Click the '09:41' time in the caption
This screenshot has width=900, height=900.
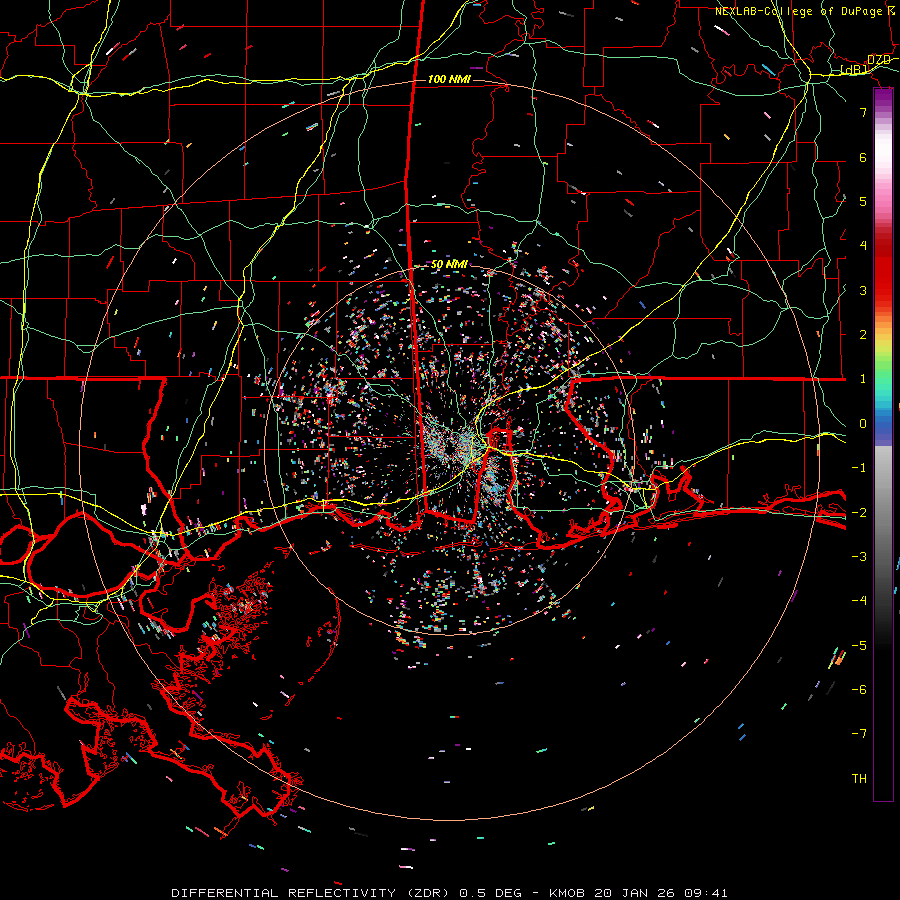pos(706,893)
